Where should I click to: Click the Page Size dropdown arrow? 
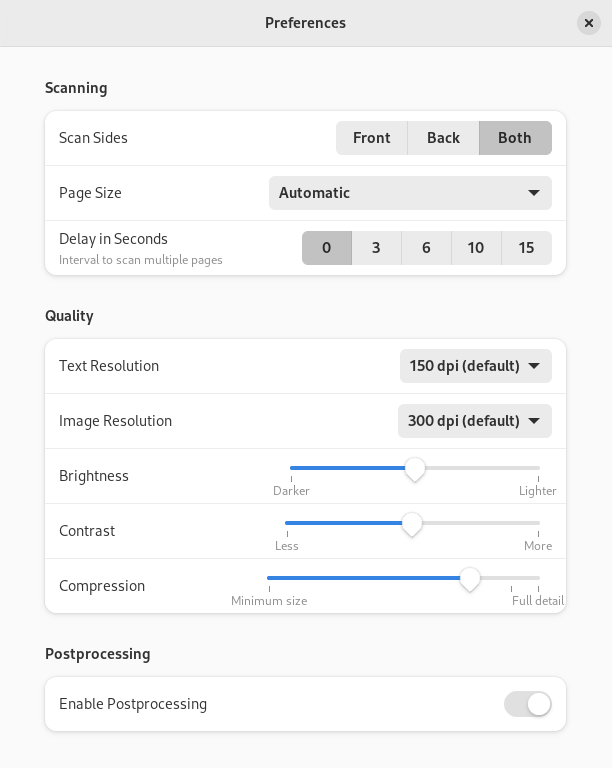(534, 193)
